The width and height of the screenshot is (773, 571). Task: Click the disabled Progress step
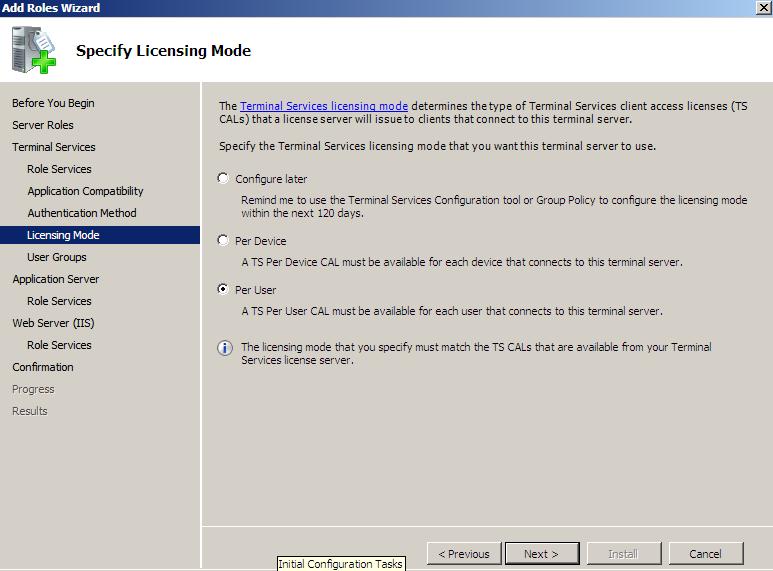pos(33,389)
